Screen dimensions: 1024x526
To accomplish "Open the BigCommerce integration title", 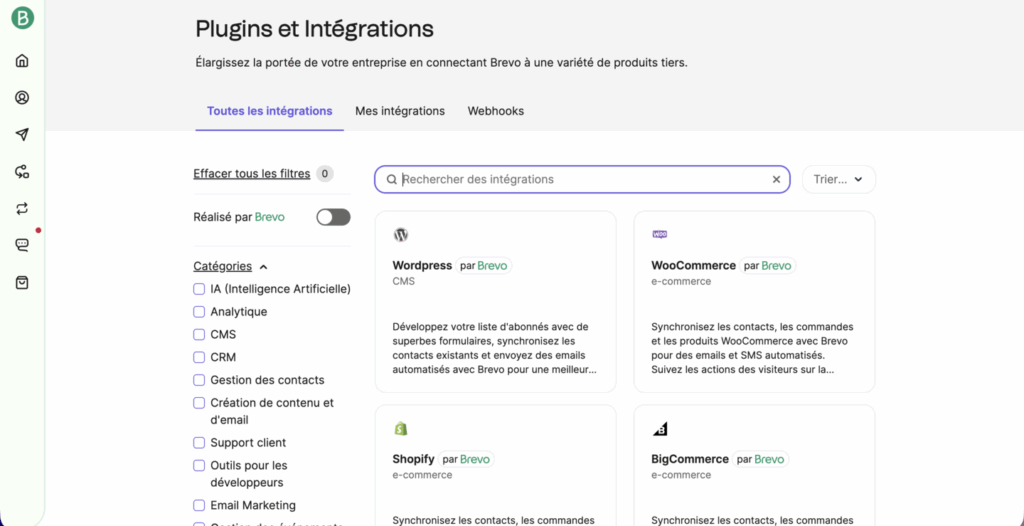I will (x=690, y=459).
